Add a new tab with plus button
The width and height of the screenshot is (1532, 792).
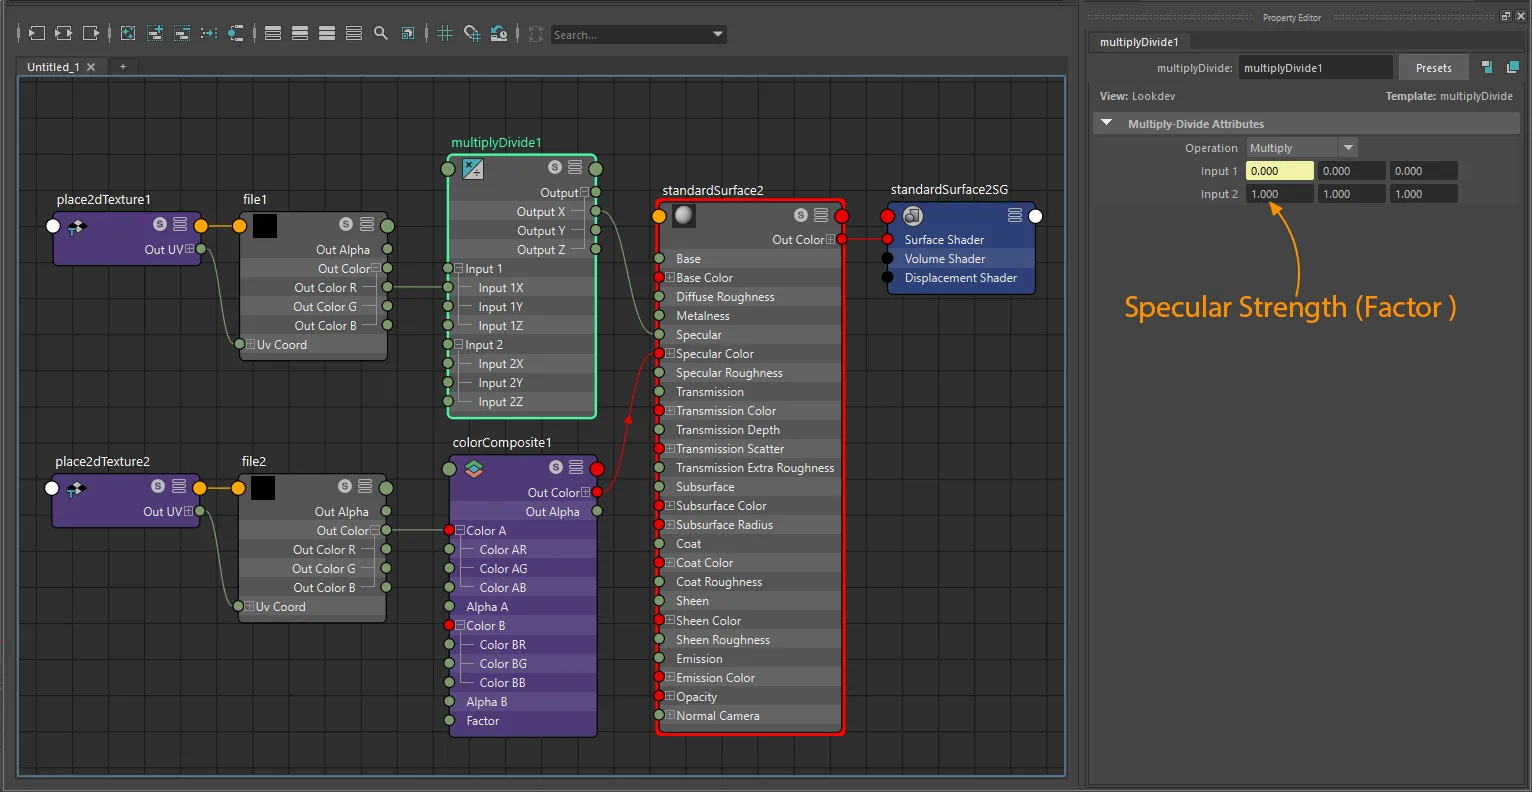[123, 67]
